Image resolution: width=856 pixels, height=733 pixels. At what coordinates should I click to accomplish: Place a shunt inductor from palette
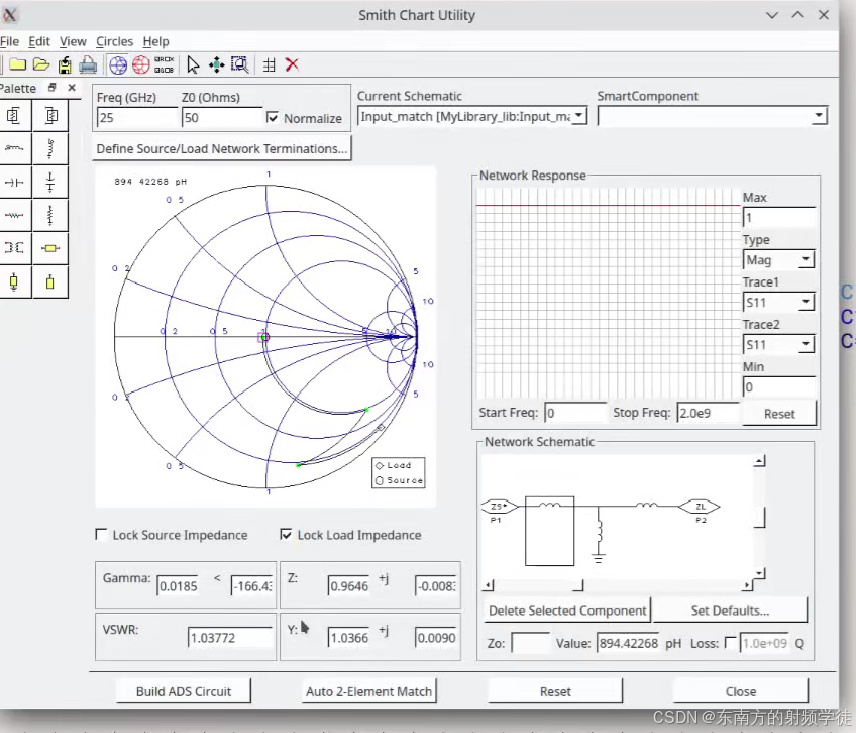50,148
